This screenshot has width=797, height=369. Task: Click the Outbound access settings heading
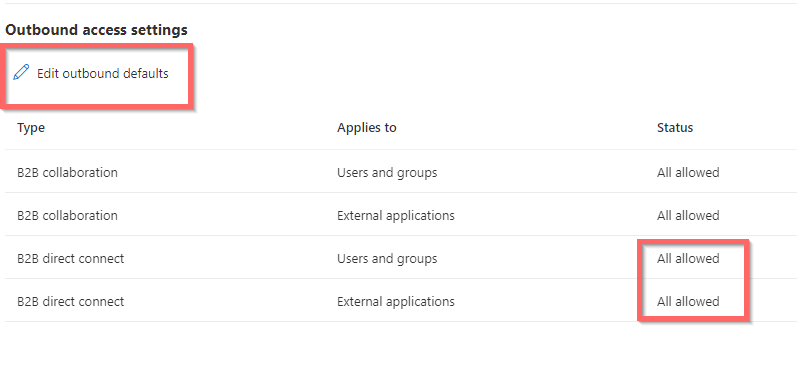pos(97,30)
